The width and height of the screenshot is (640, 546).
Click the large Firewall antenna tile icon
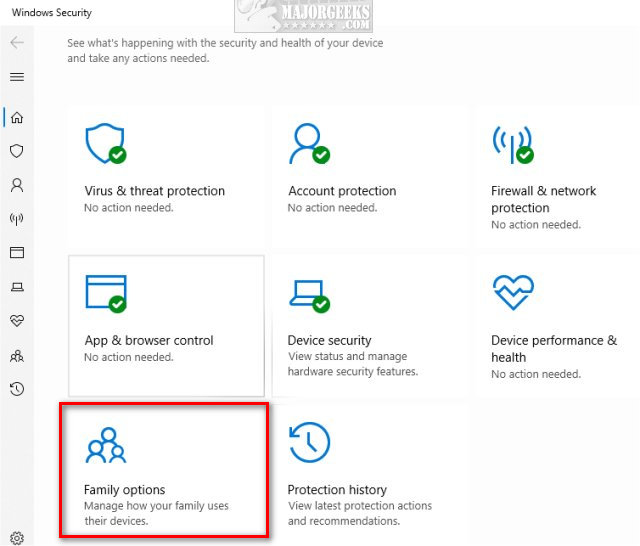pos(513,145)
